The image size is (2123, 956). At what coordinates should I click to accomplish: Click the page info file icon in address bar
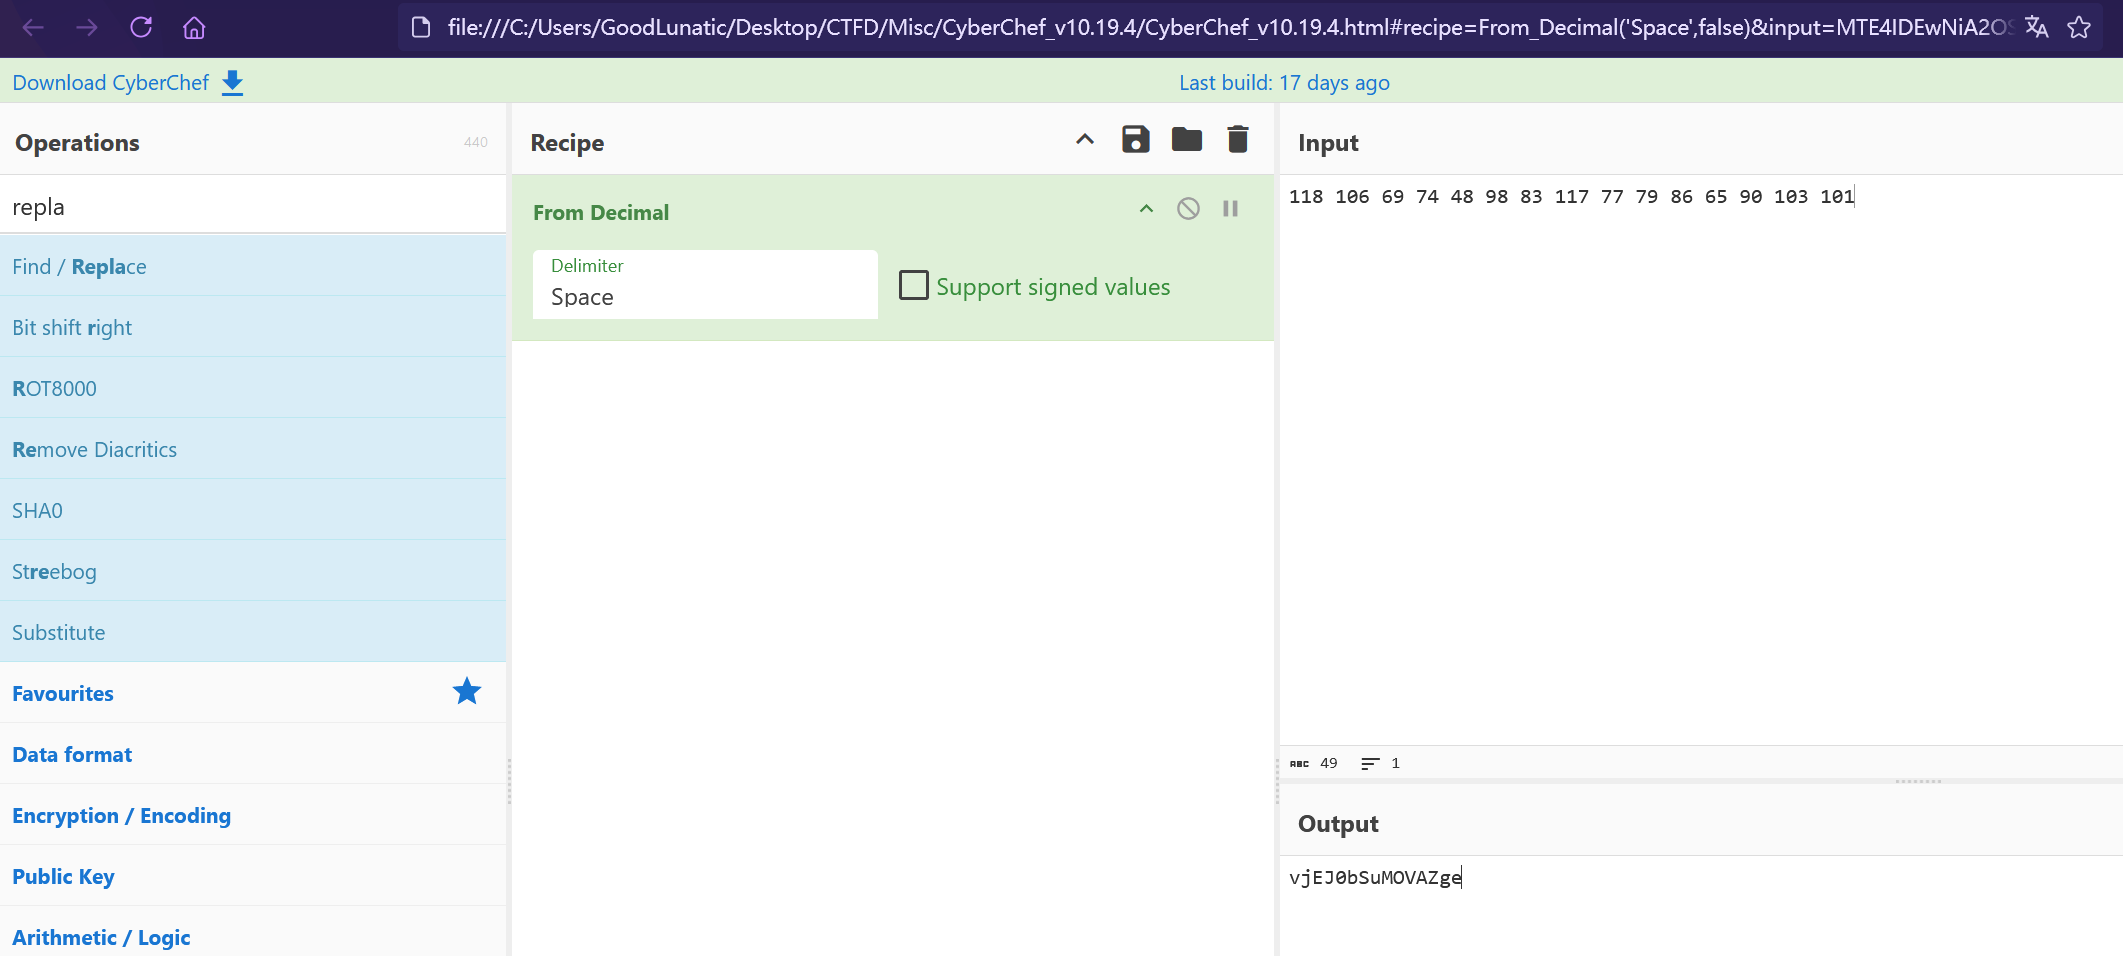click(x=421, y=27)
